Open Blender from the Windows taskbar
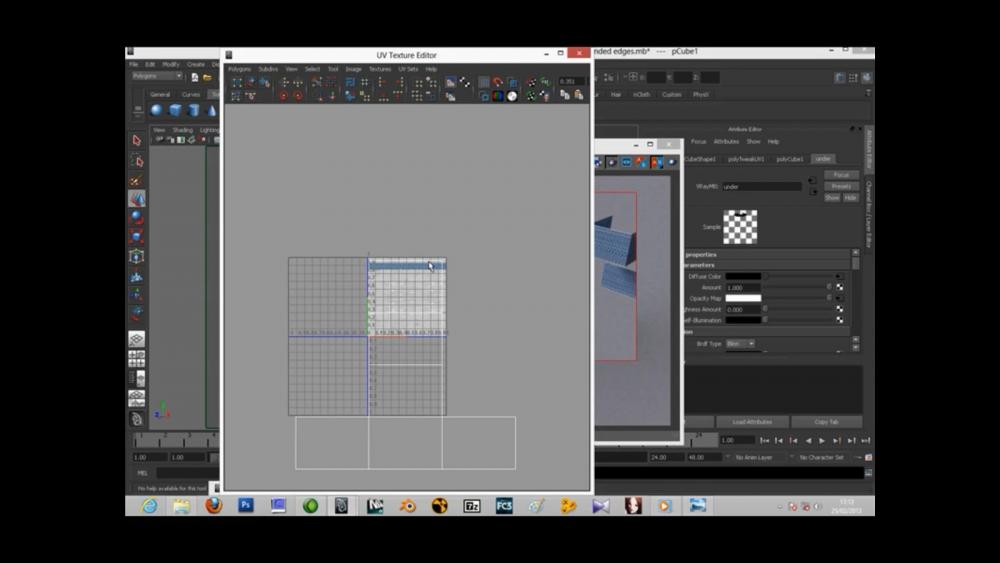The image size is (1000, 563). [x=407, y=506]
